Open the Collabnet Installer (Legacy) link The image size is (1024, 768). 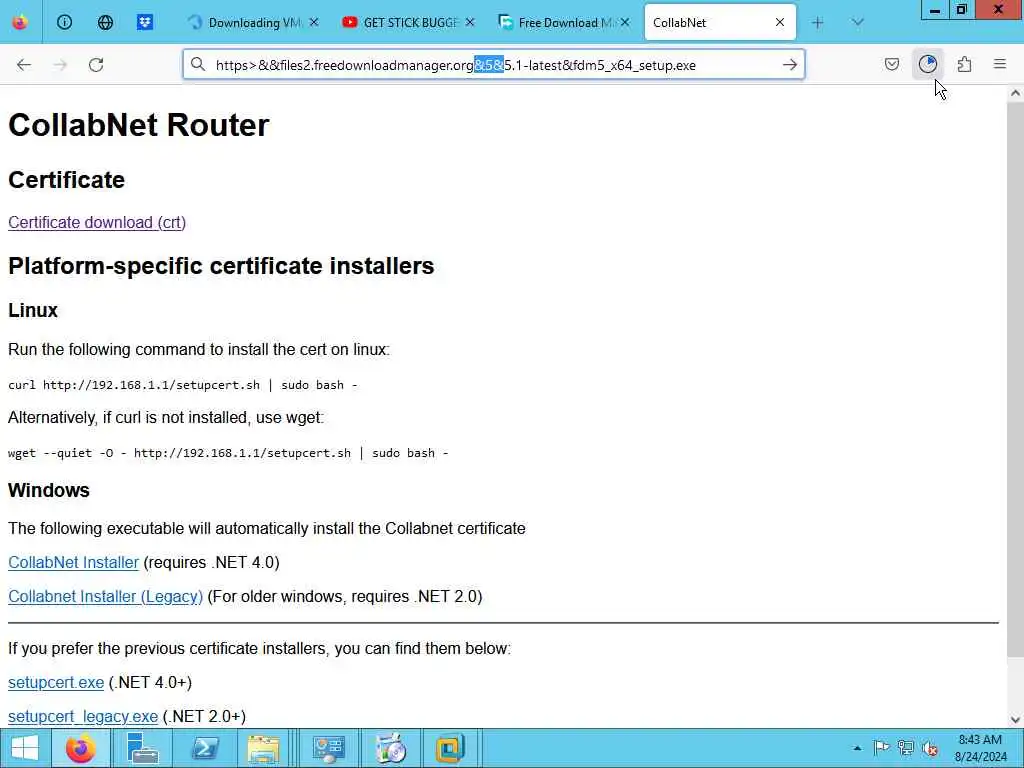pos(105,596)
